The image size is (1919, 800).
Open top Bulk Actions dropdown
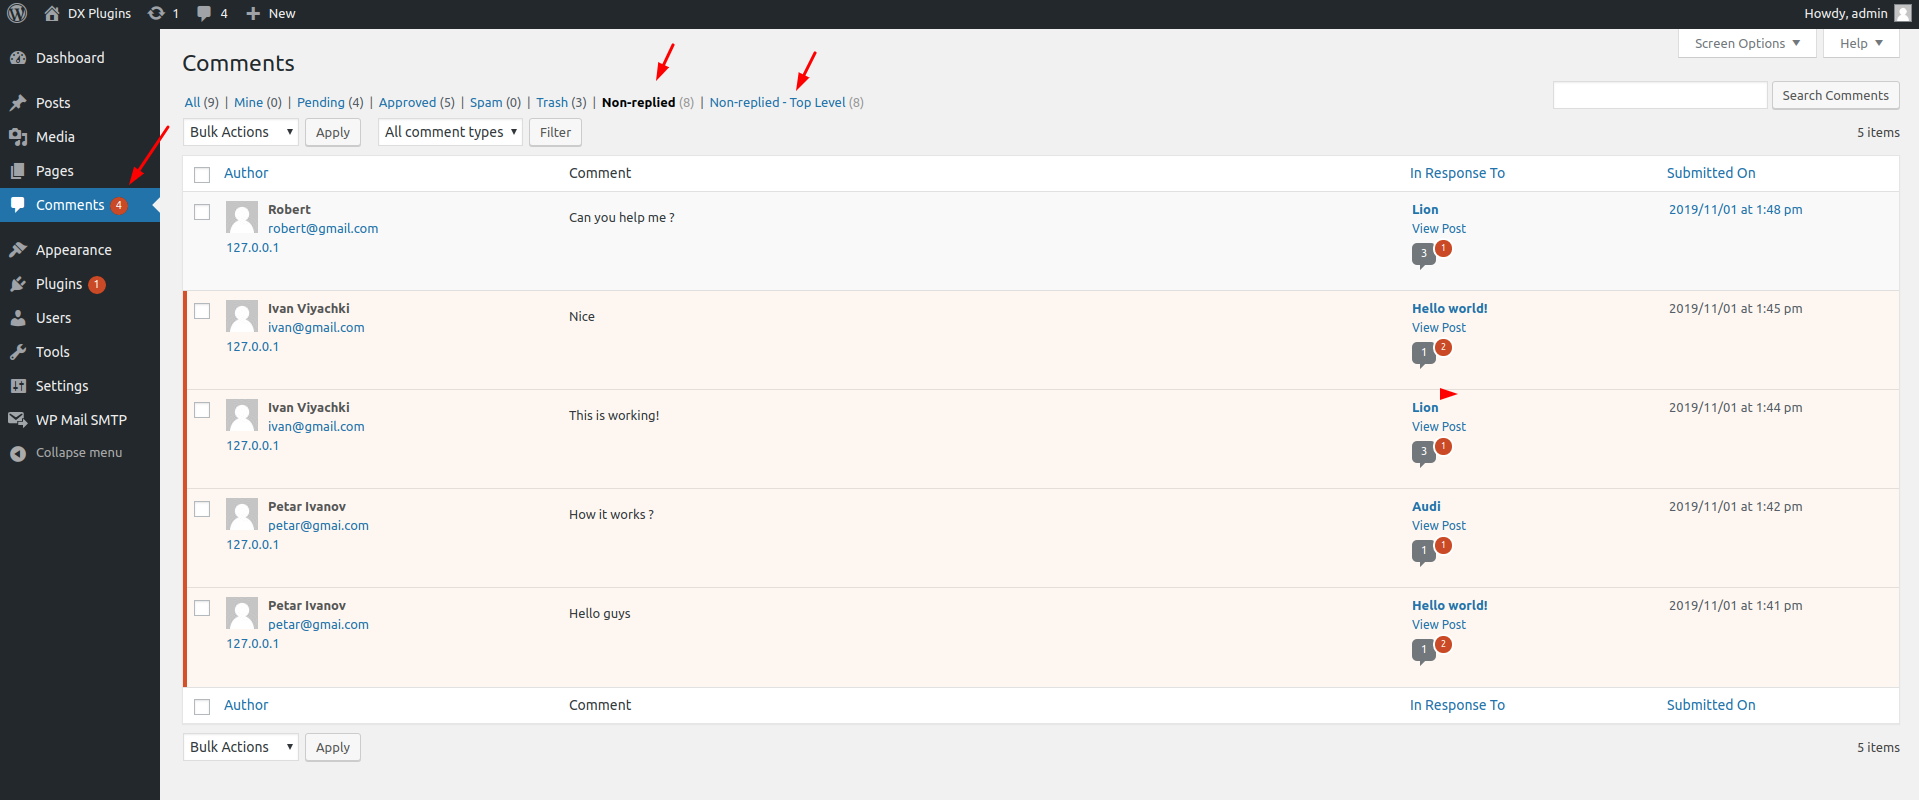(241, 132)
